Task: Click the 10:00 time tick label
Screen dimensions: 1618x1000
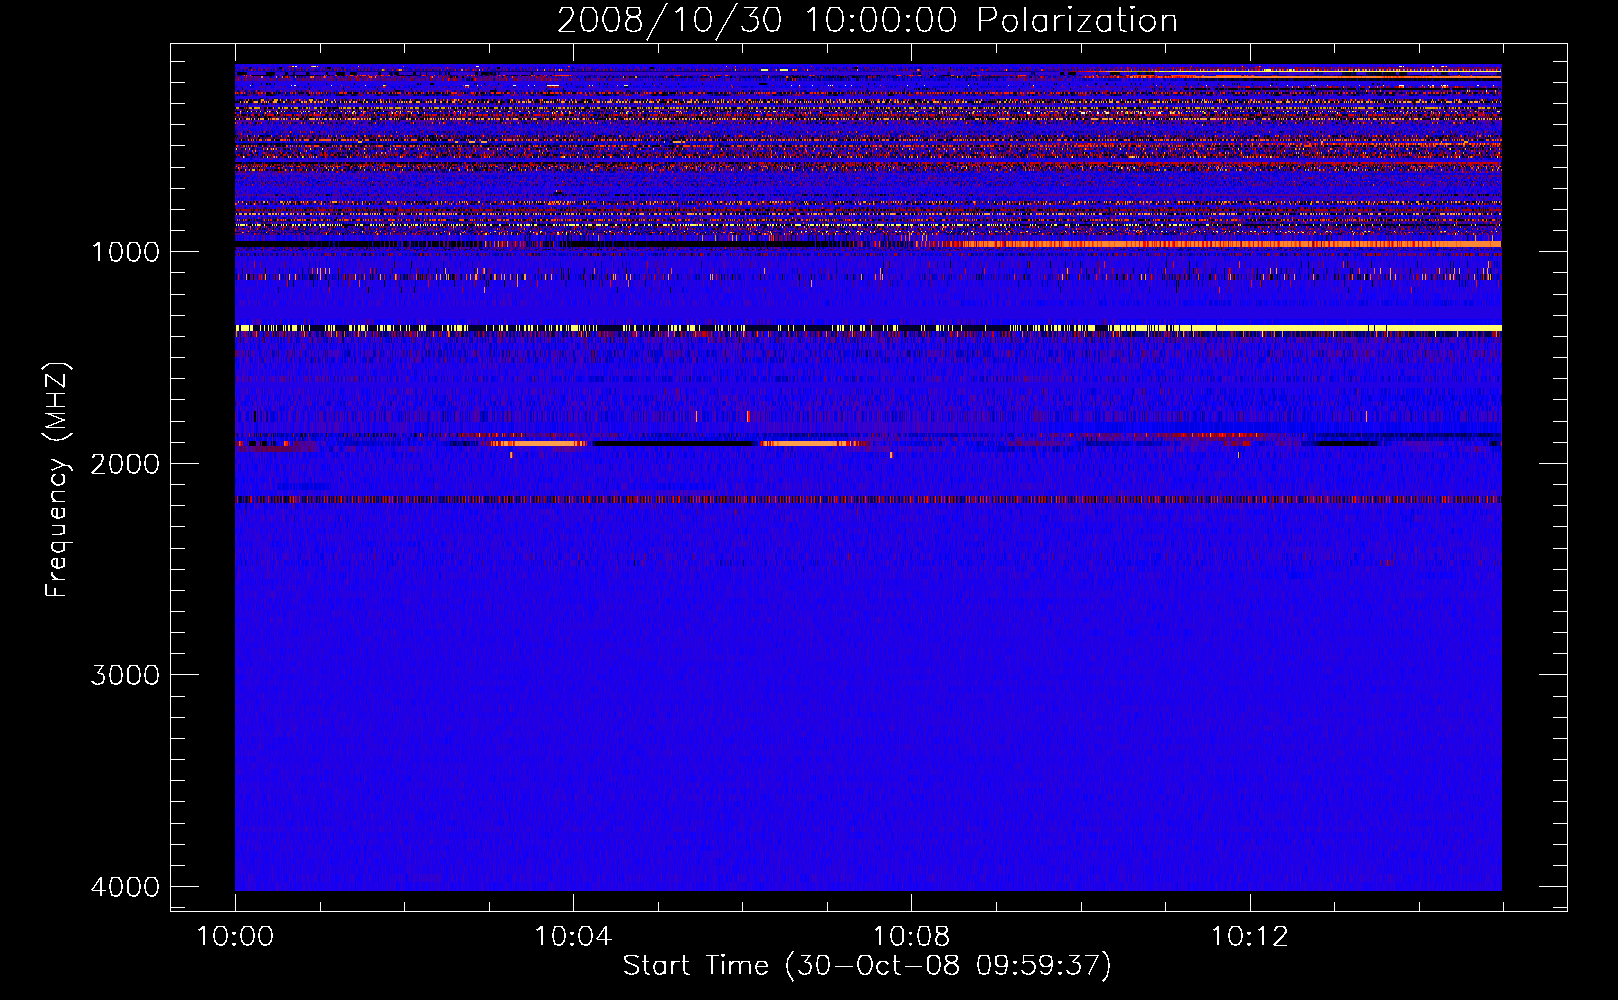Action: pyautogui.click(x=235, y=937)
